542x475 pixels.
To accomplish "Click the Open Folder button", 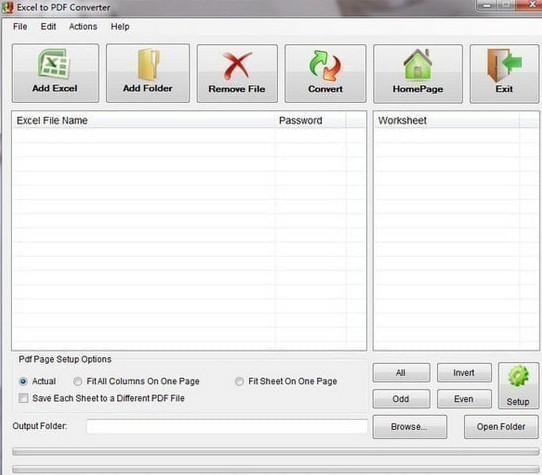I will (x=501, y=427).
